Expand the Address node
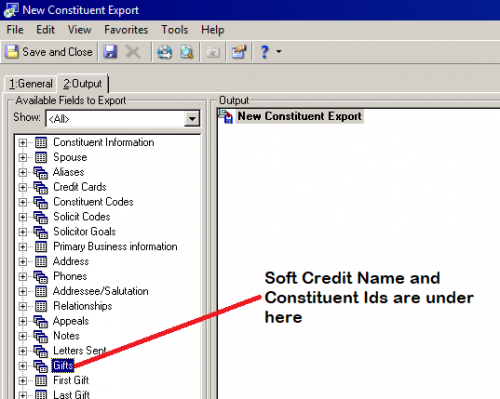The image size is (500, 399). tap(22, 262)
